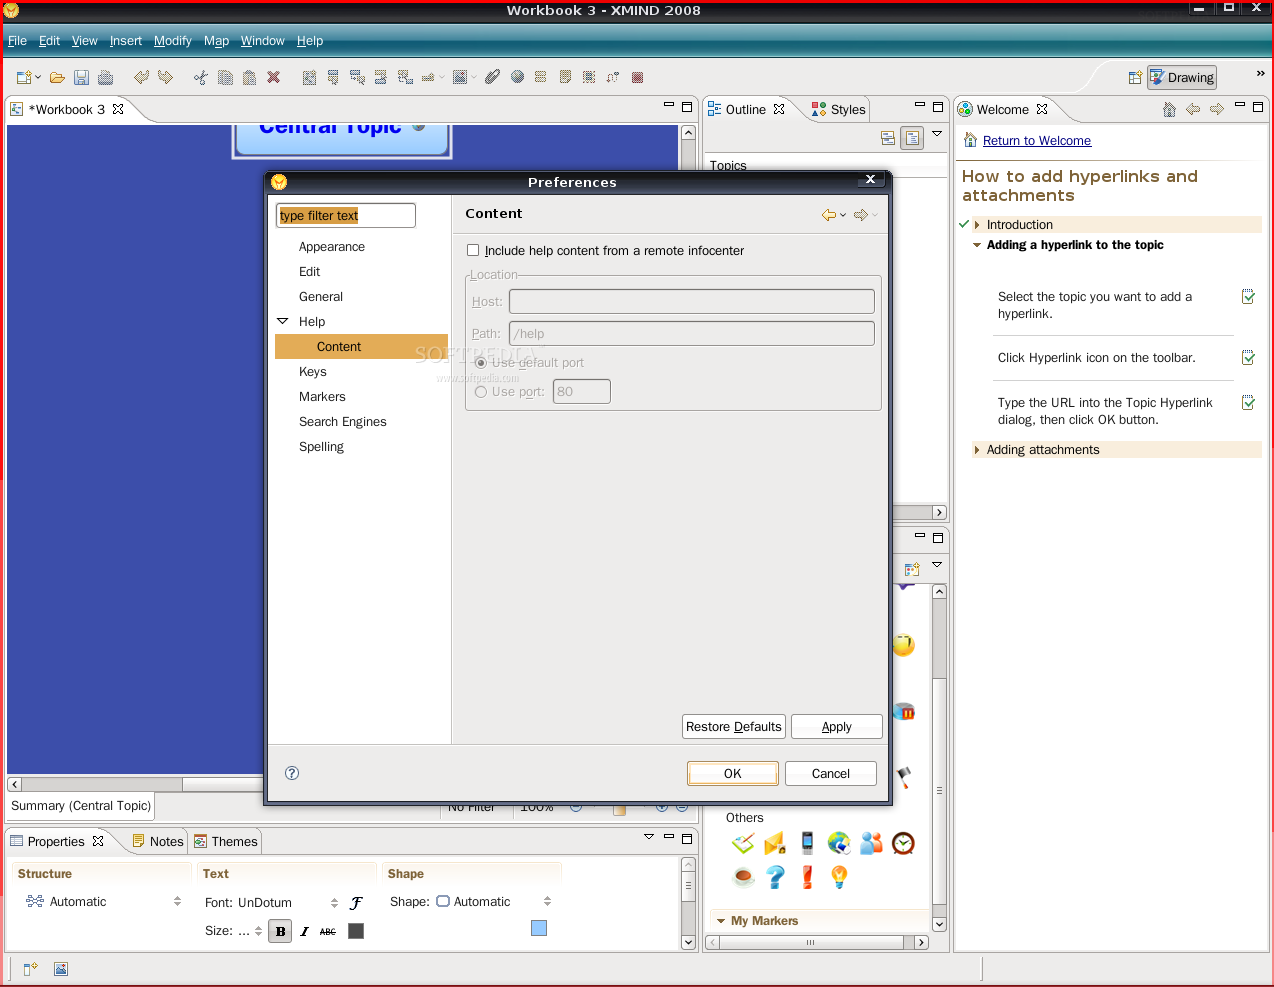Image resolution: width=1274 pixels, height=987 pixels.
Task: Click the paperclip Attachment icon
Action: click(x=492, y=77)
